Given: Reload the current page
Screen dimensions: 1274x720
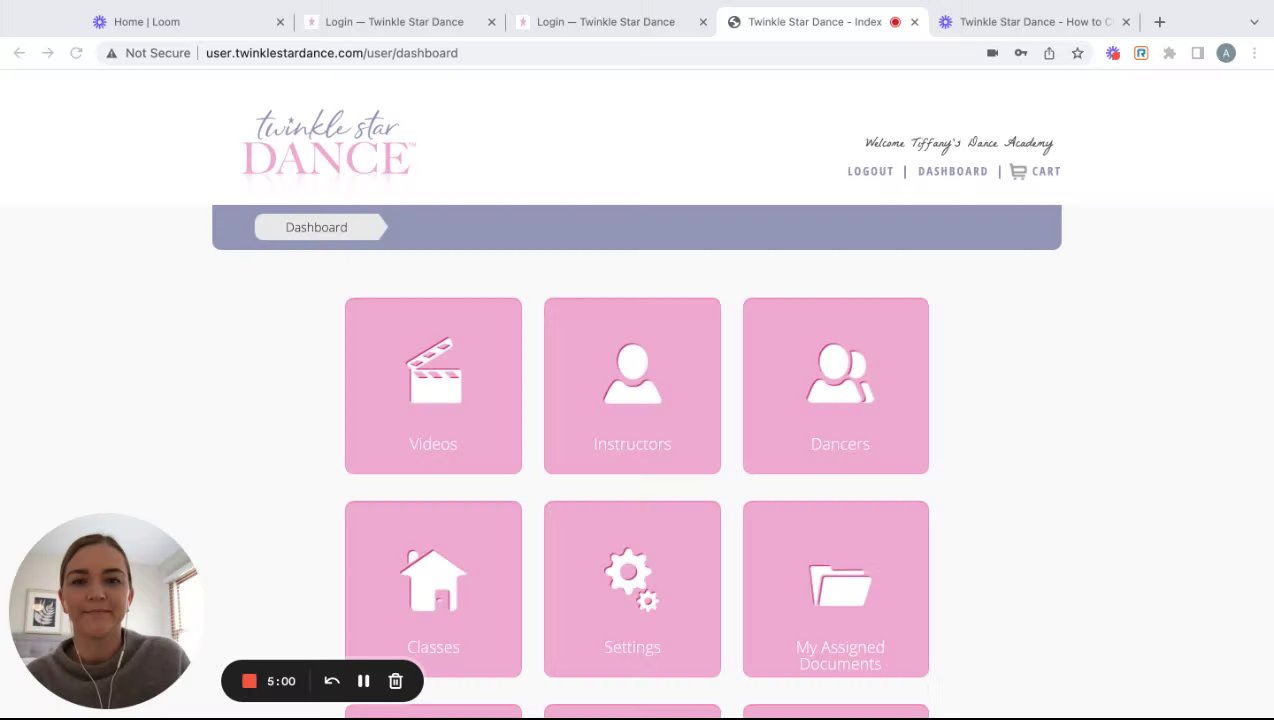Looking at the screenshot, I should point(76,53).
